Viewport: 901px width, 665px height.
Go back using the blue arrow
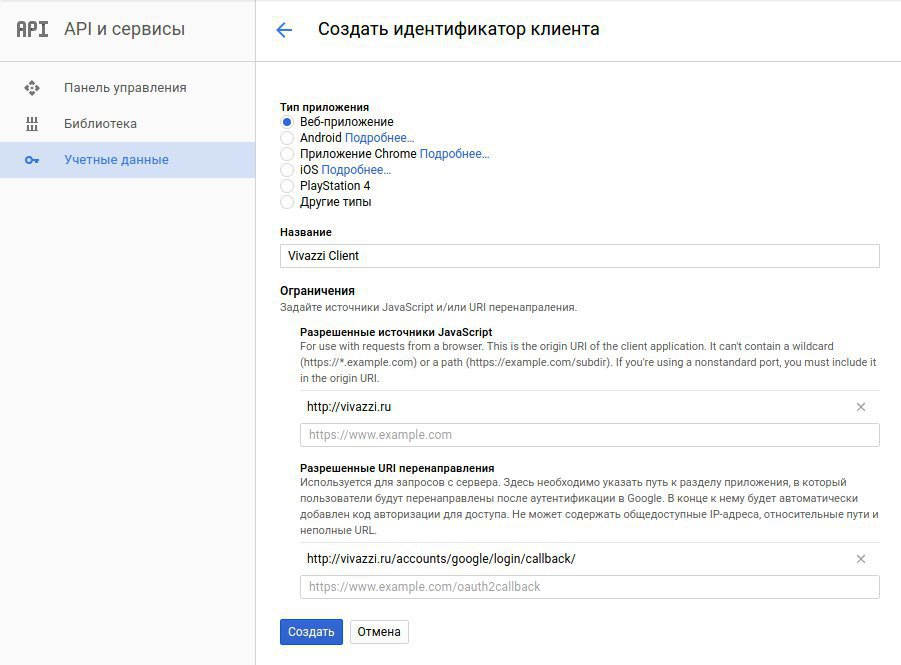[284, 30]
